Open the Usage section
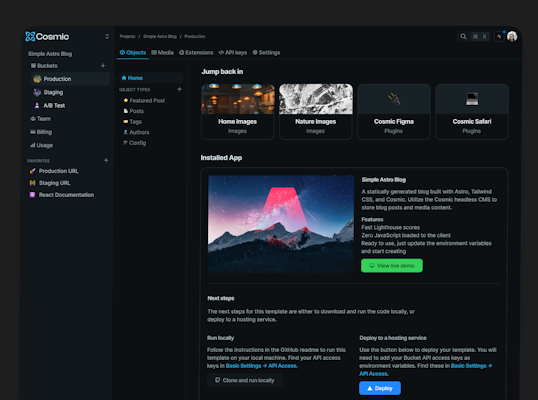This screenshot has height=400, width=538. 42,145
